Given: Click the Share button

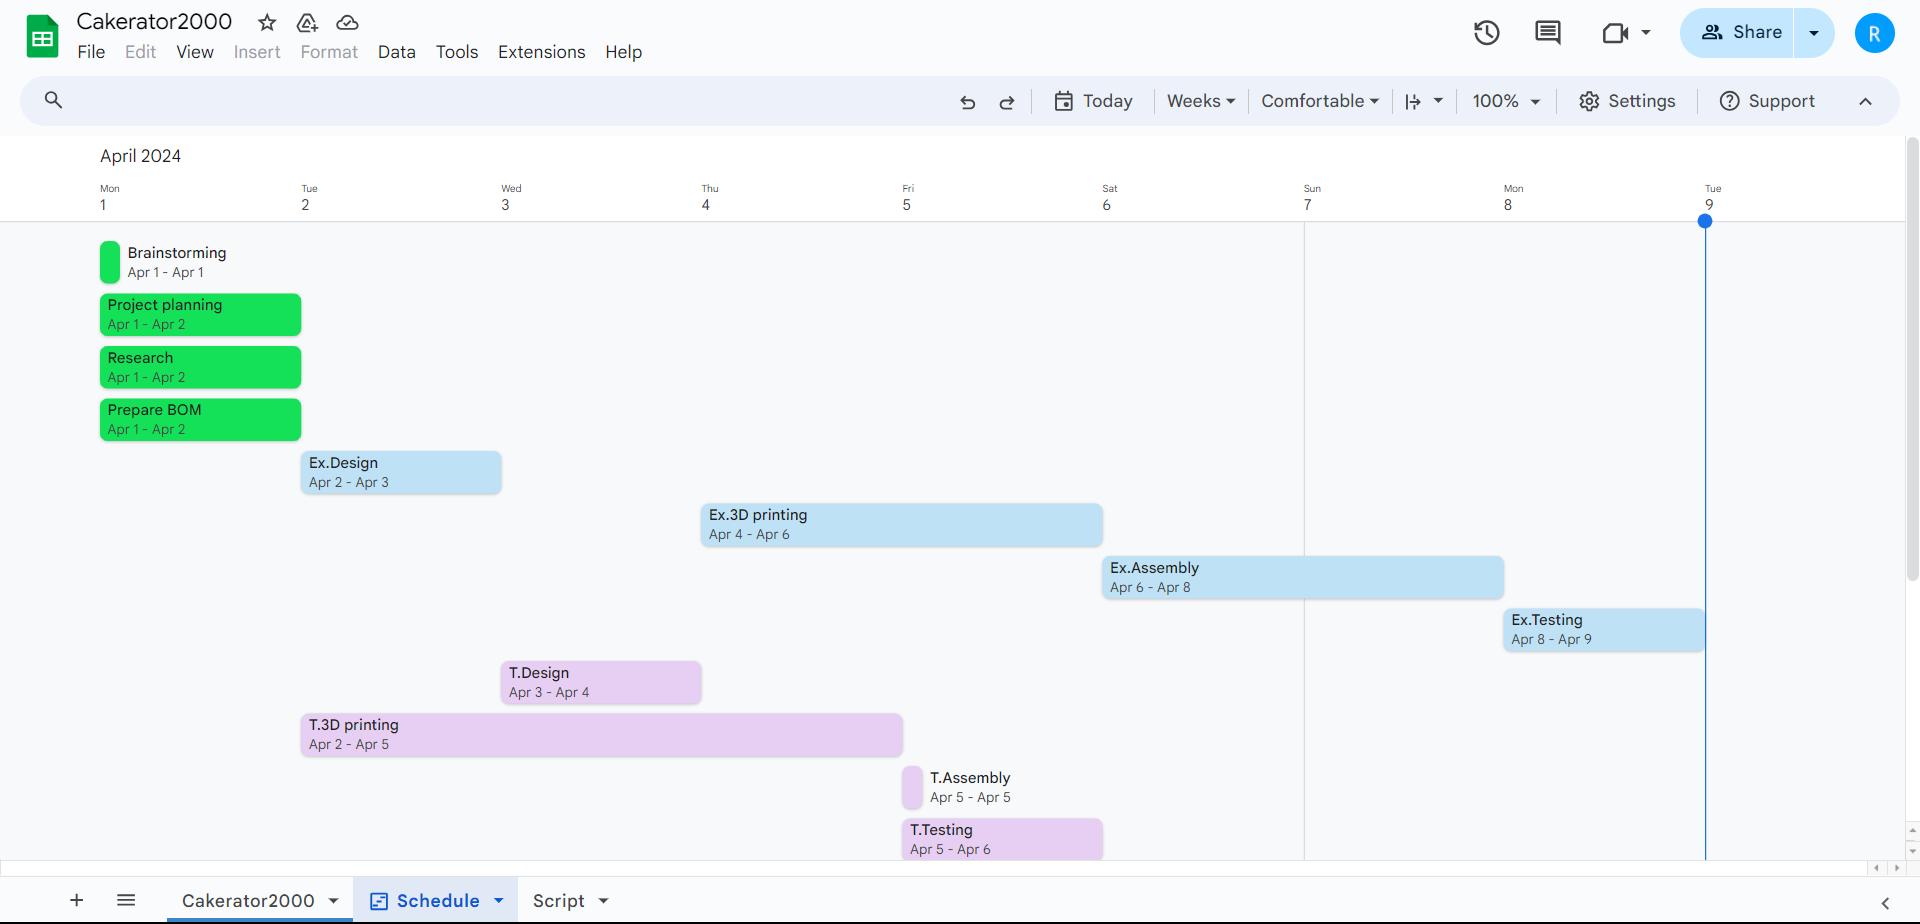Looking at the screenshot, I should tap(1739, 33).
